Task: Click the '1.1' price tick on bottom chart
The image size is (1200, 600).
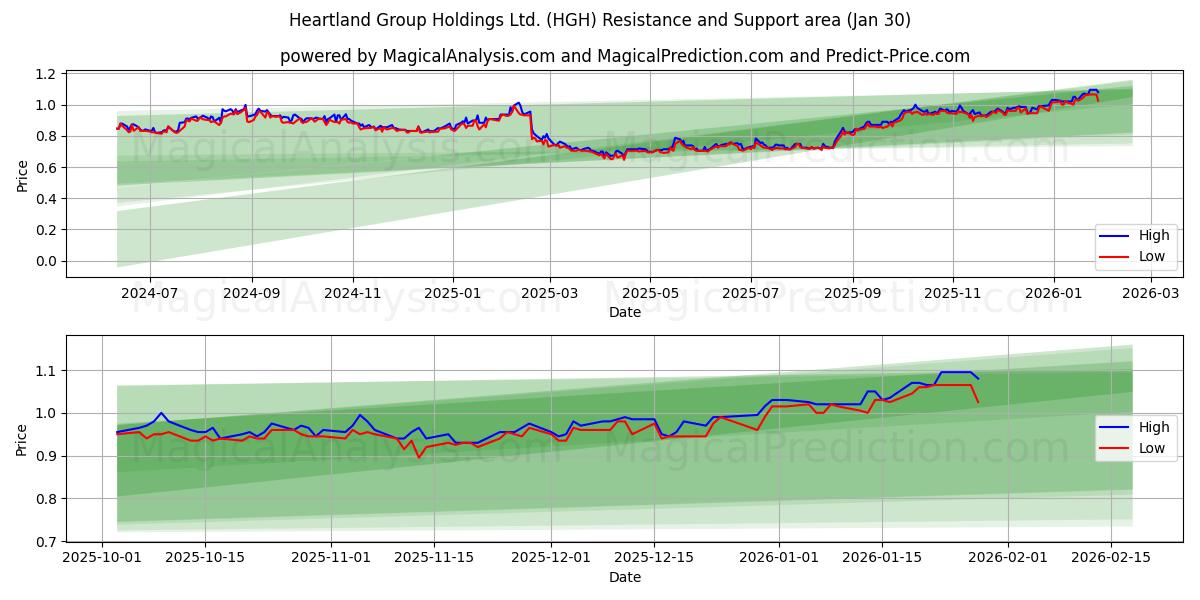Action: coord(47,371)
